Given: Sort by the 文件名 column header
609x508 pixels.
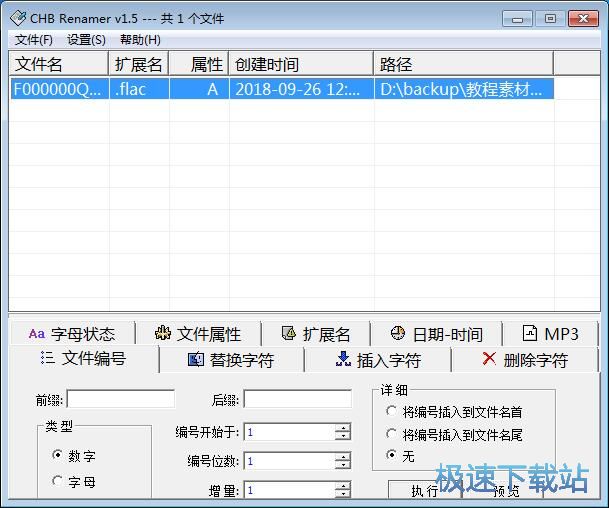Looking at the screenshot, I should (x=58, y=64).
